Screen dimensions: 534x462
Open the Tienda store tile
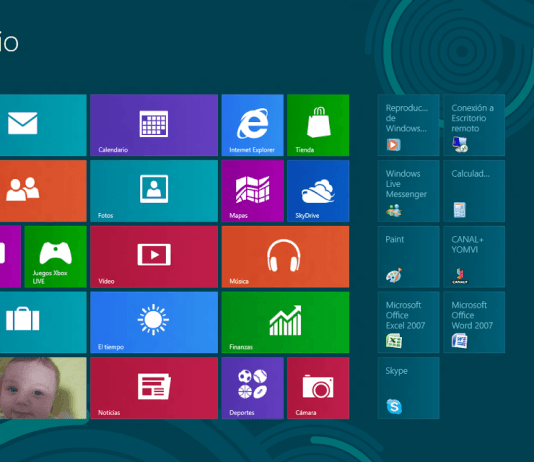318,125
